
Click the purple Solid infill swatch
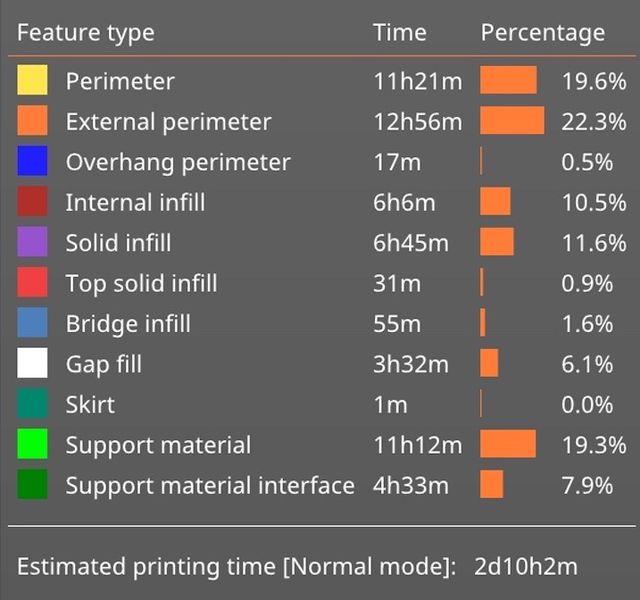point(32,242)
